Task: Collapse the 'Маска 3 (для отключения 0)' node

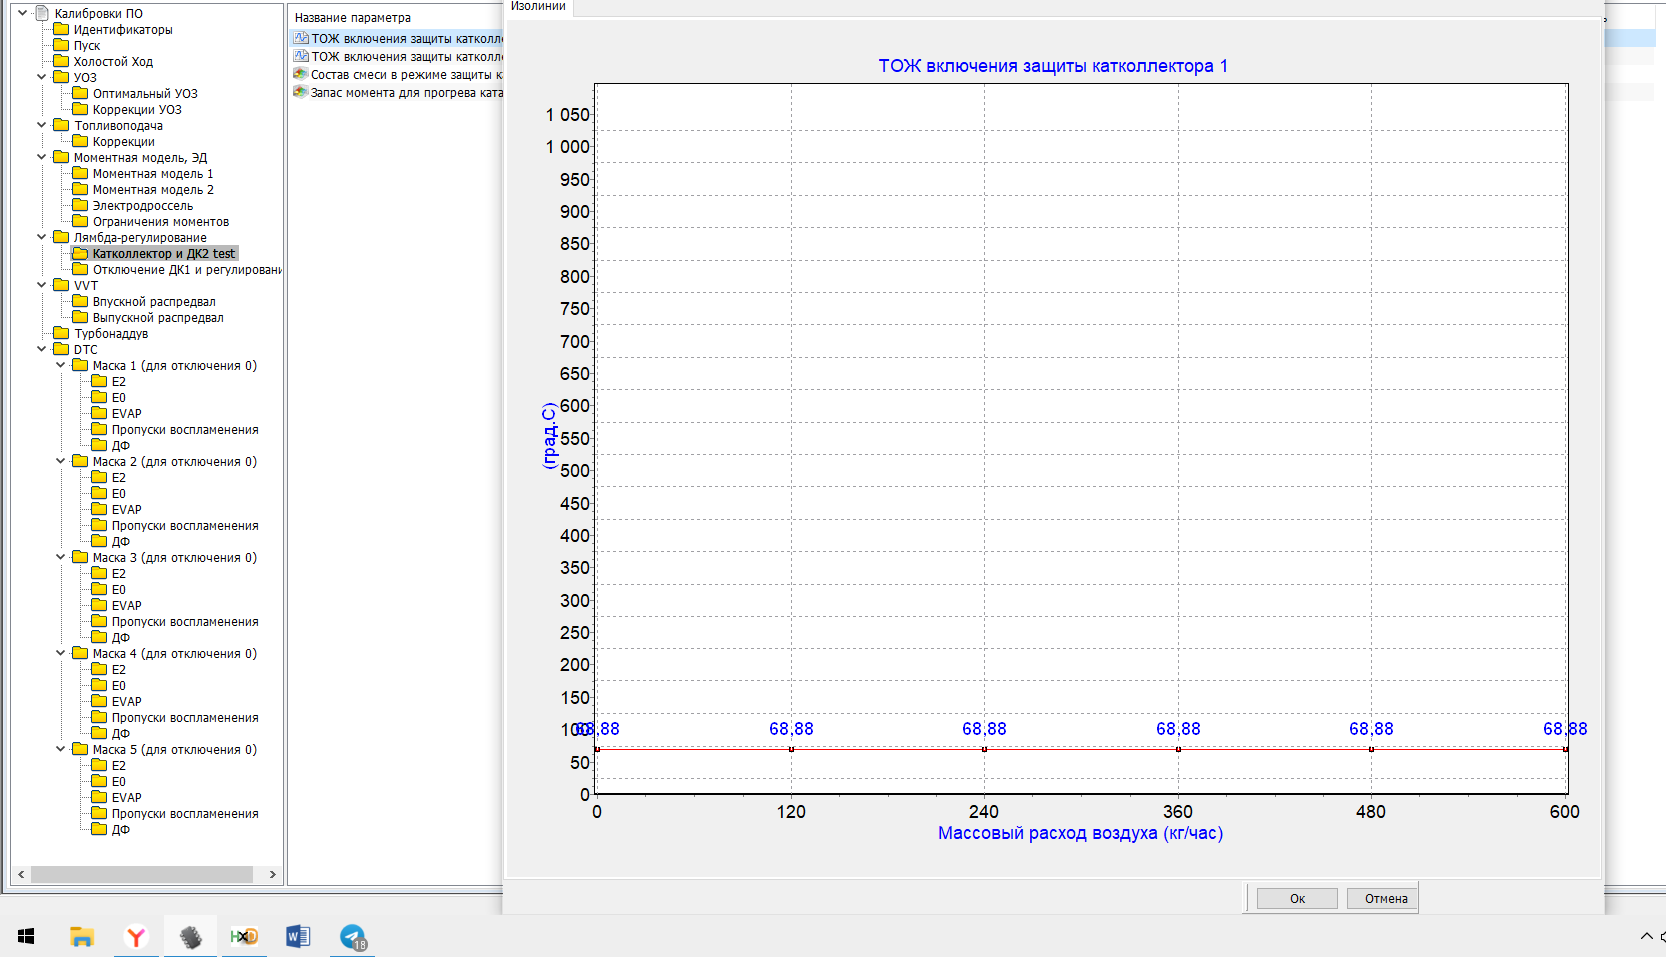Action: tap(60, 557)
